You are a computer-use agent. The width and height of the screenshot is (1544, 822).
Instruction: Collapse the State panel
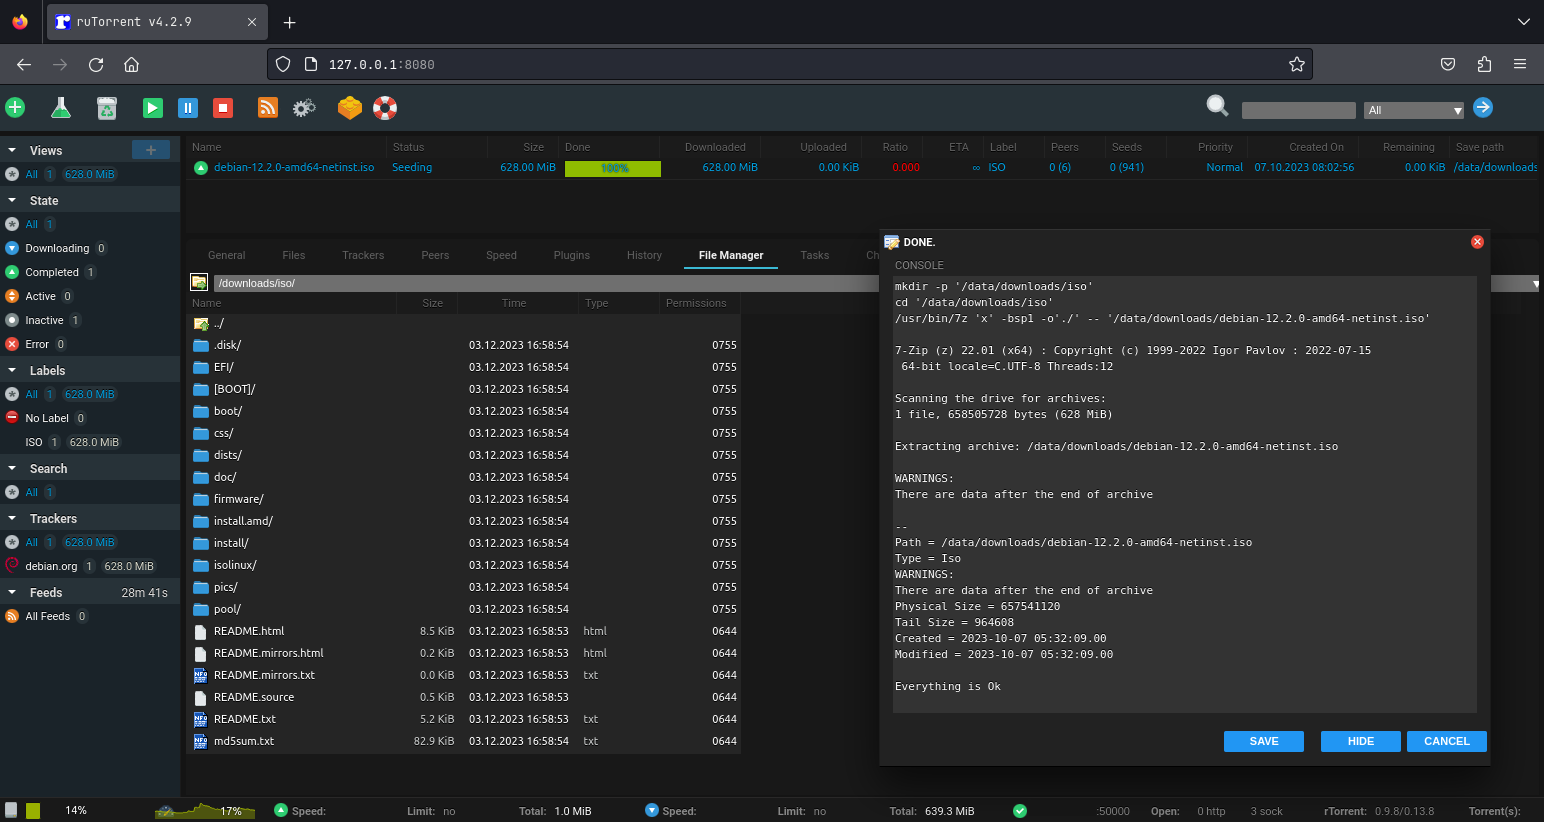click(12, 200)
